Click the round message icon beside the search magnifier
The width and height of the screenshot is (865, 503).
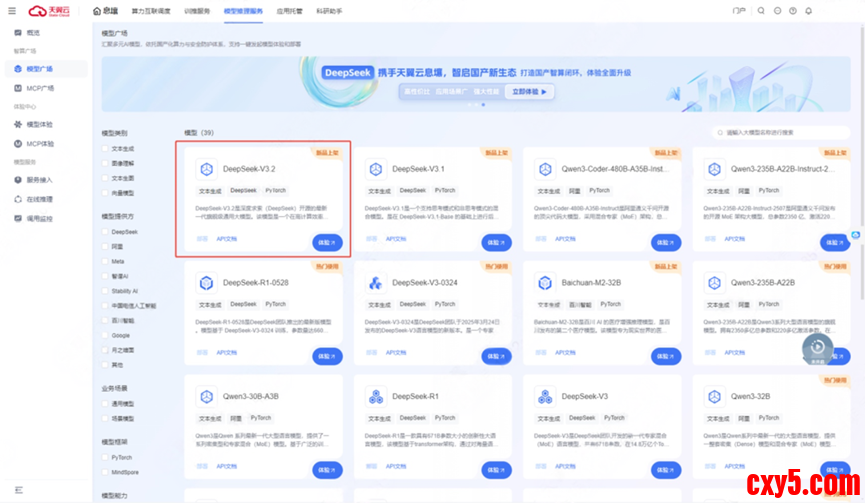(777, 10)
